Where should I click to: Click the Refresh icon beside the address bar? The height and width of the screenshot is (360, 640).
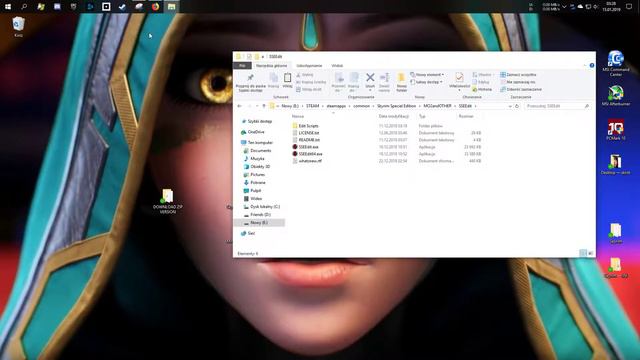pos(517,106)
